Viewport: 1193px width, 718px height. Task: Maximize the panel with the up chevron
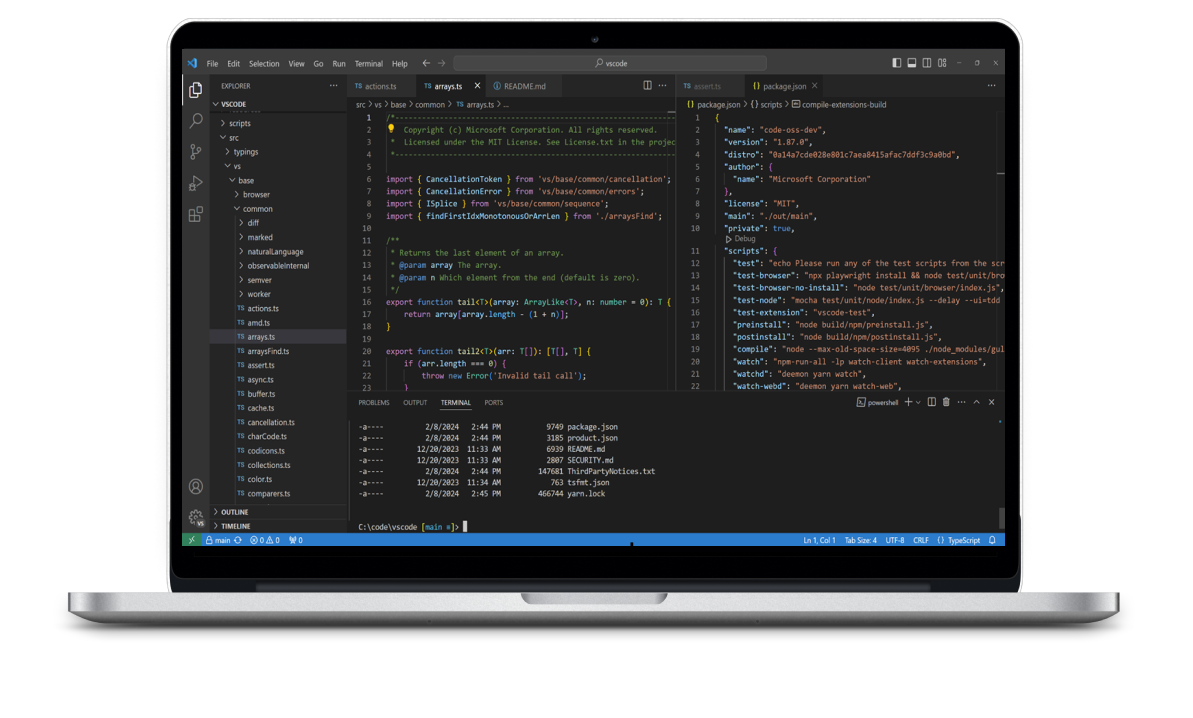point(977,402)
